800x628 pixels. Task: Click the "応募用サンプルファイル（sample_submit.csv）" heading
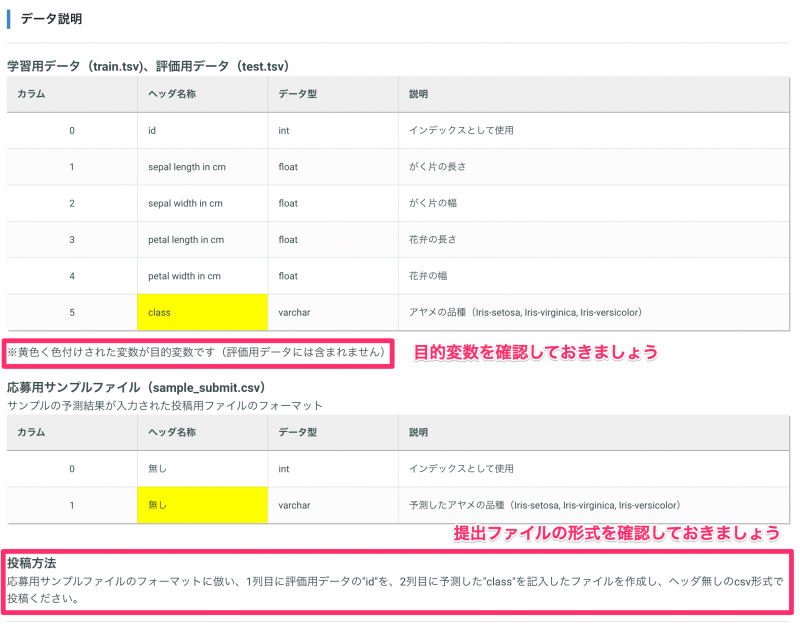pos(135,386)
